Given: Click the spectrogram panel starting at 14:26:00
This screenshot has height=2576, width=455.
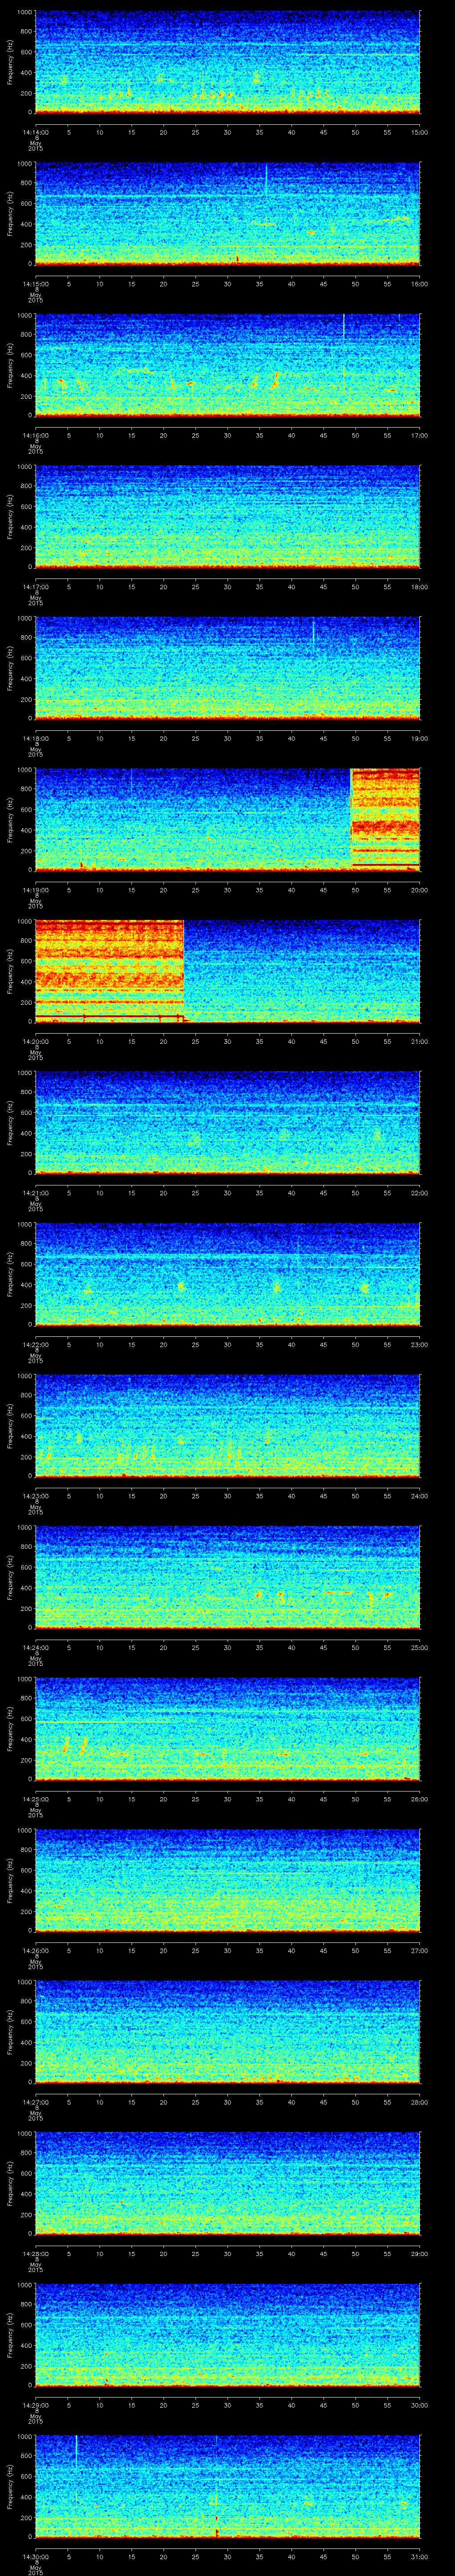Looking at the screenshot, I should pos(227,1880).
